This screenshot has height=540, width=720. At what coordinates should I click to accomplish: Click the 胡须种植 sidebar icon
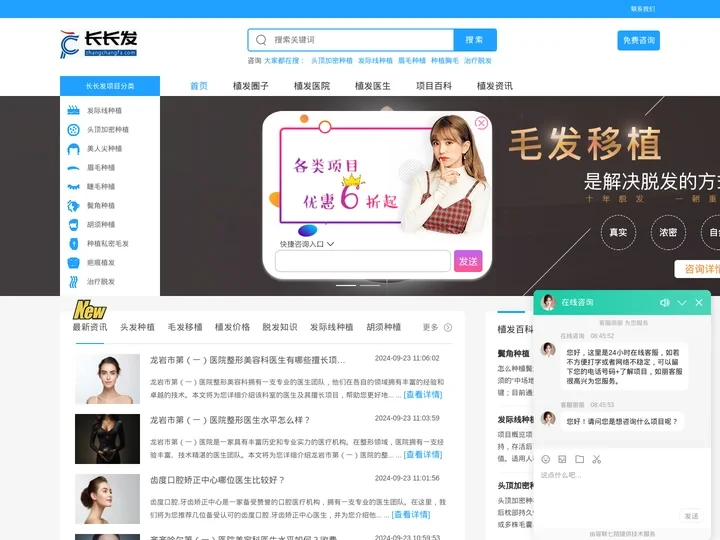coord(73,225)
